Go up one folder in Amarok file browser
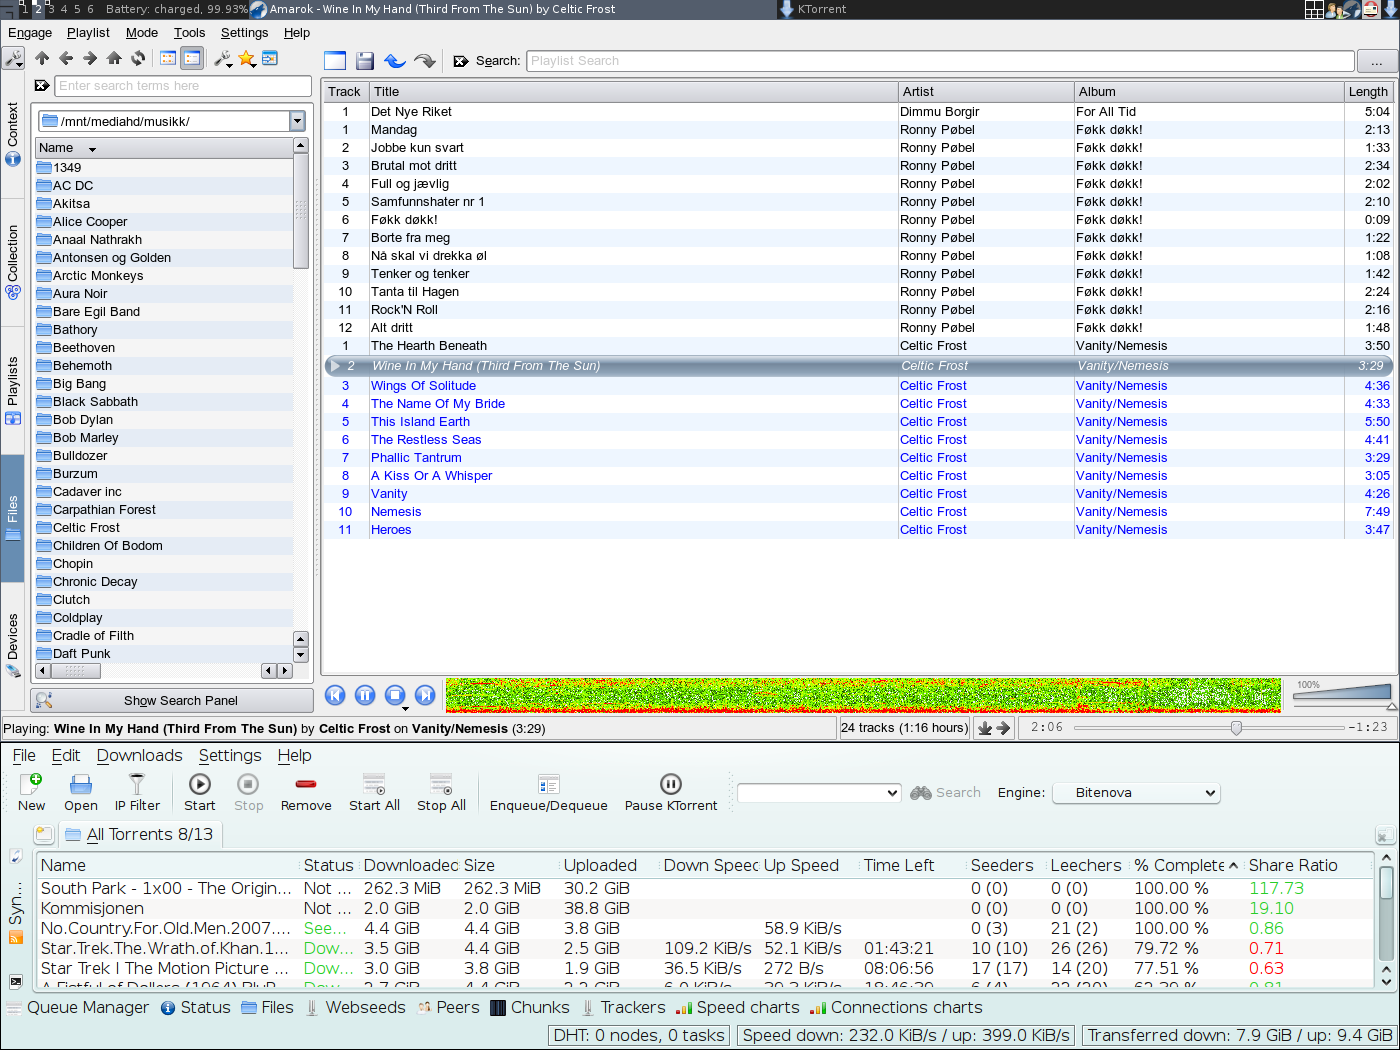 (x=42, y=59)
